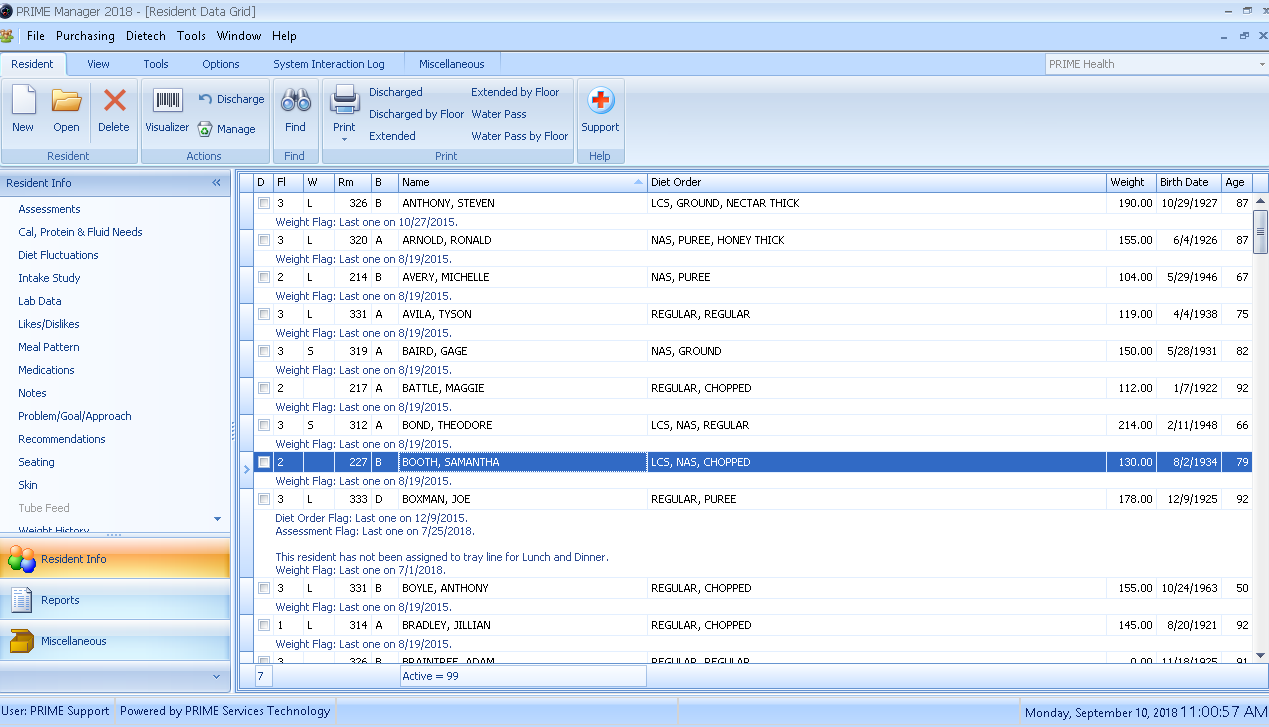Viewport: 1269px width, 727px height.
Task: Check the box for BAIRD, GAGE
Action: [264, 351]
